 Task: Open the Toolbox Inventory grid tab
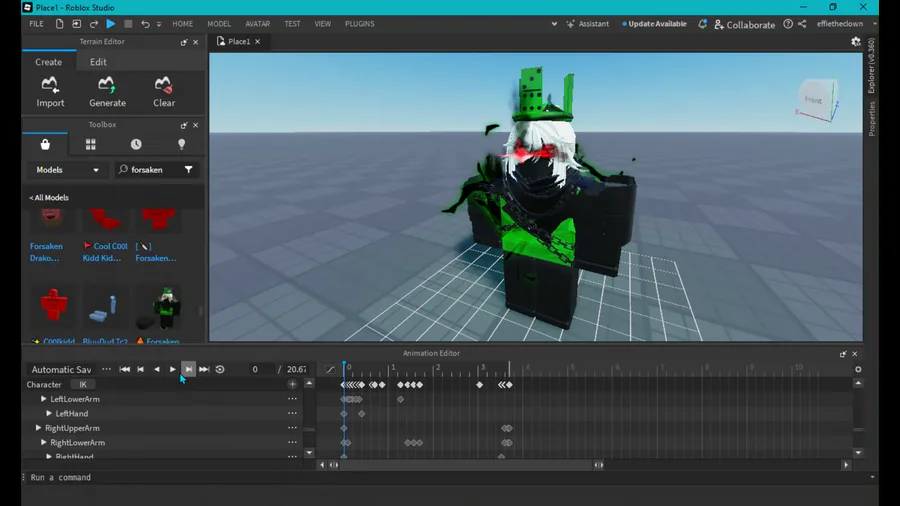[x=91, y=145]
